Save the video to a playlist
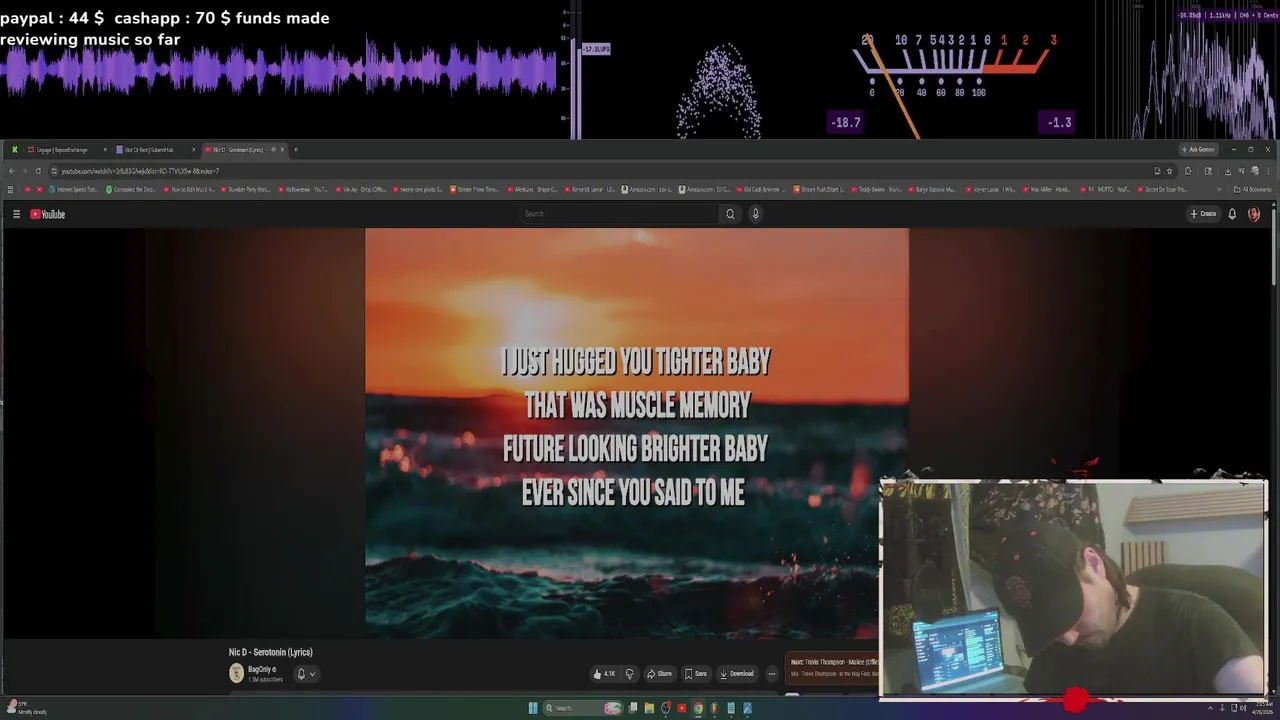 (696, 674)
